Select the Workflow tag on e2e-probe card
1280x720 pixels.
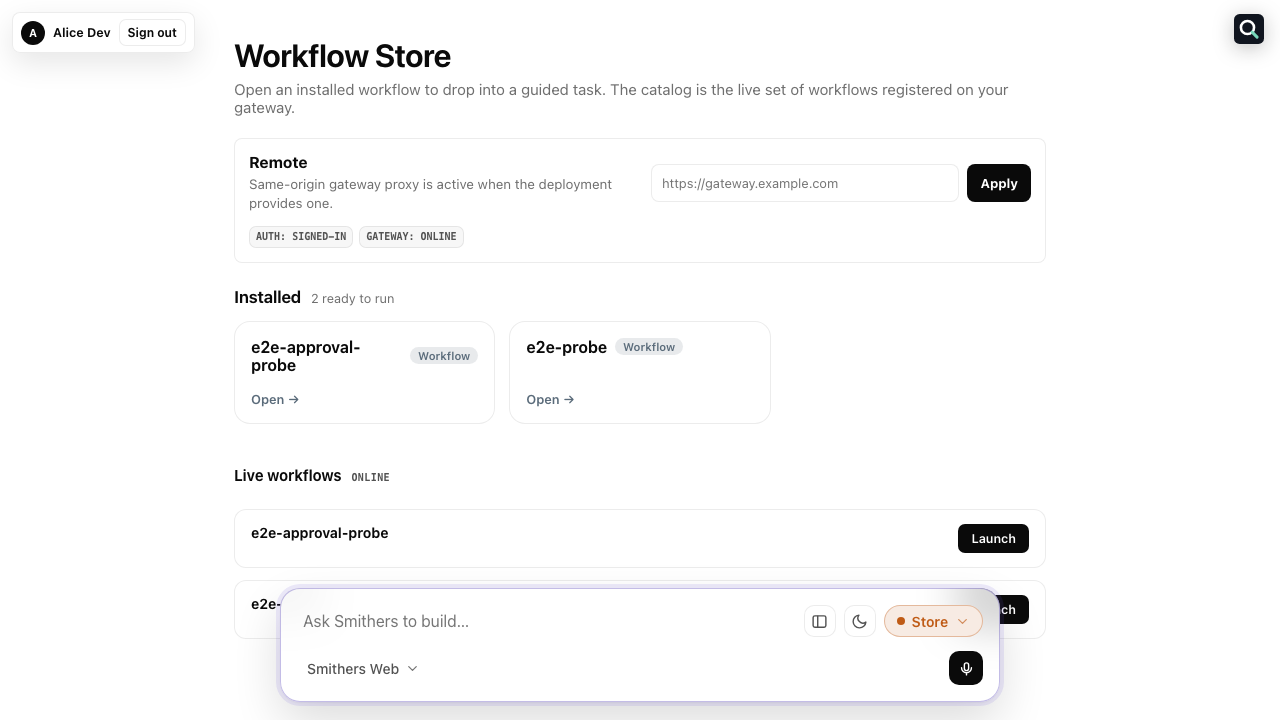[649, 347]
